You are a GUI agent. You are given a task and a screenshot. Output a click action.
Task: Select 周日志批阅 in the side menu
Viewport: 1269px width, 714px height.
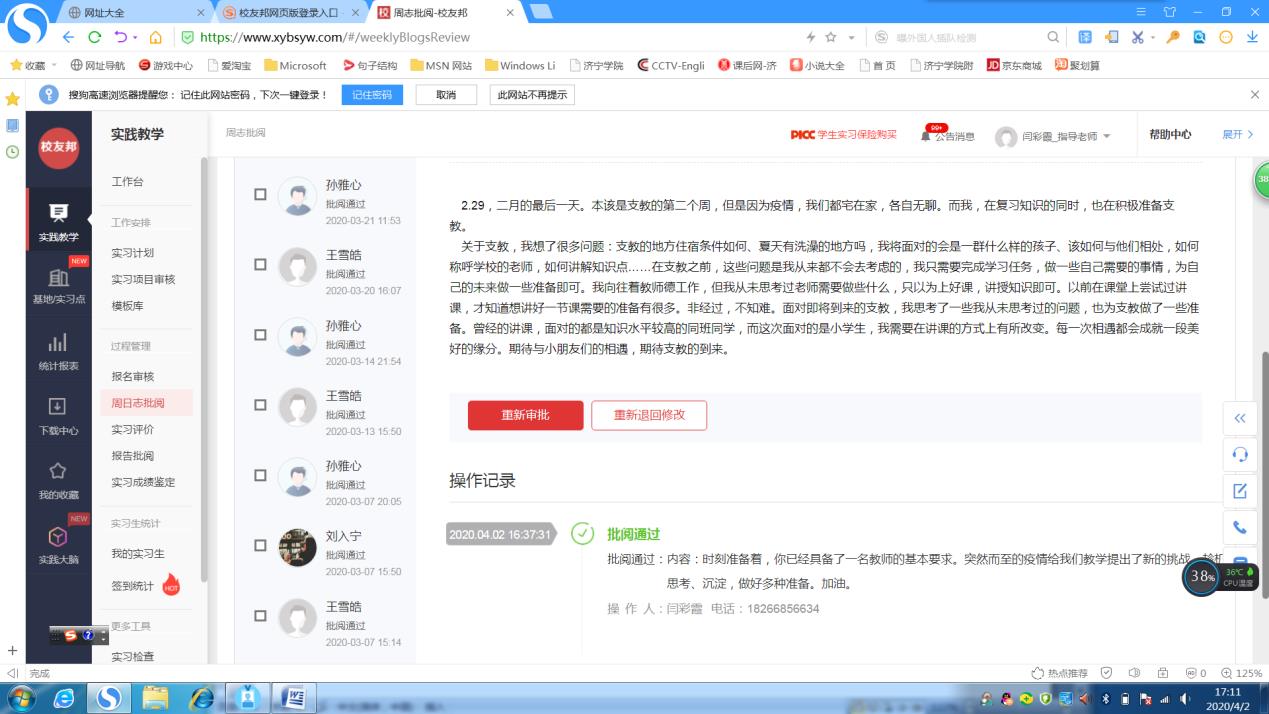pos(138,403)
